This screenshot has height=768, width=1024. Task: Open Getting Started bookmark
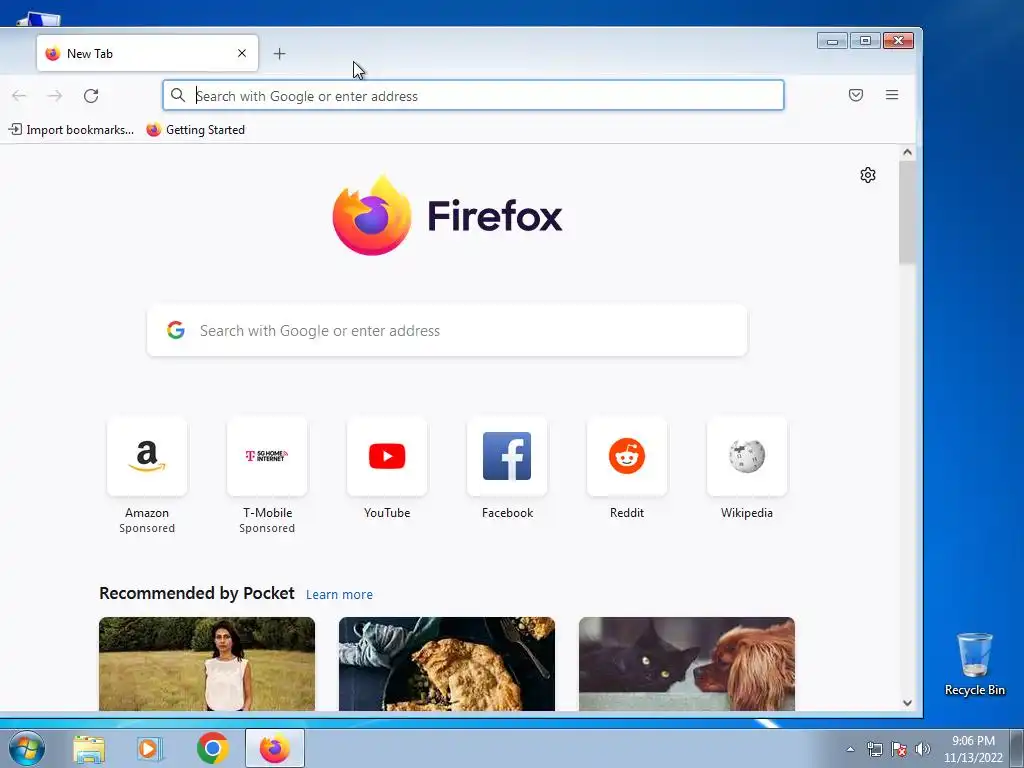[195, 130]
